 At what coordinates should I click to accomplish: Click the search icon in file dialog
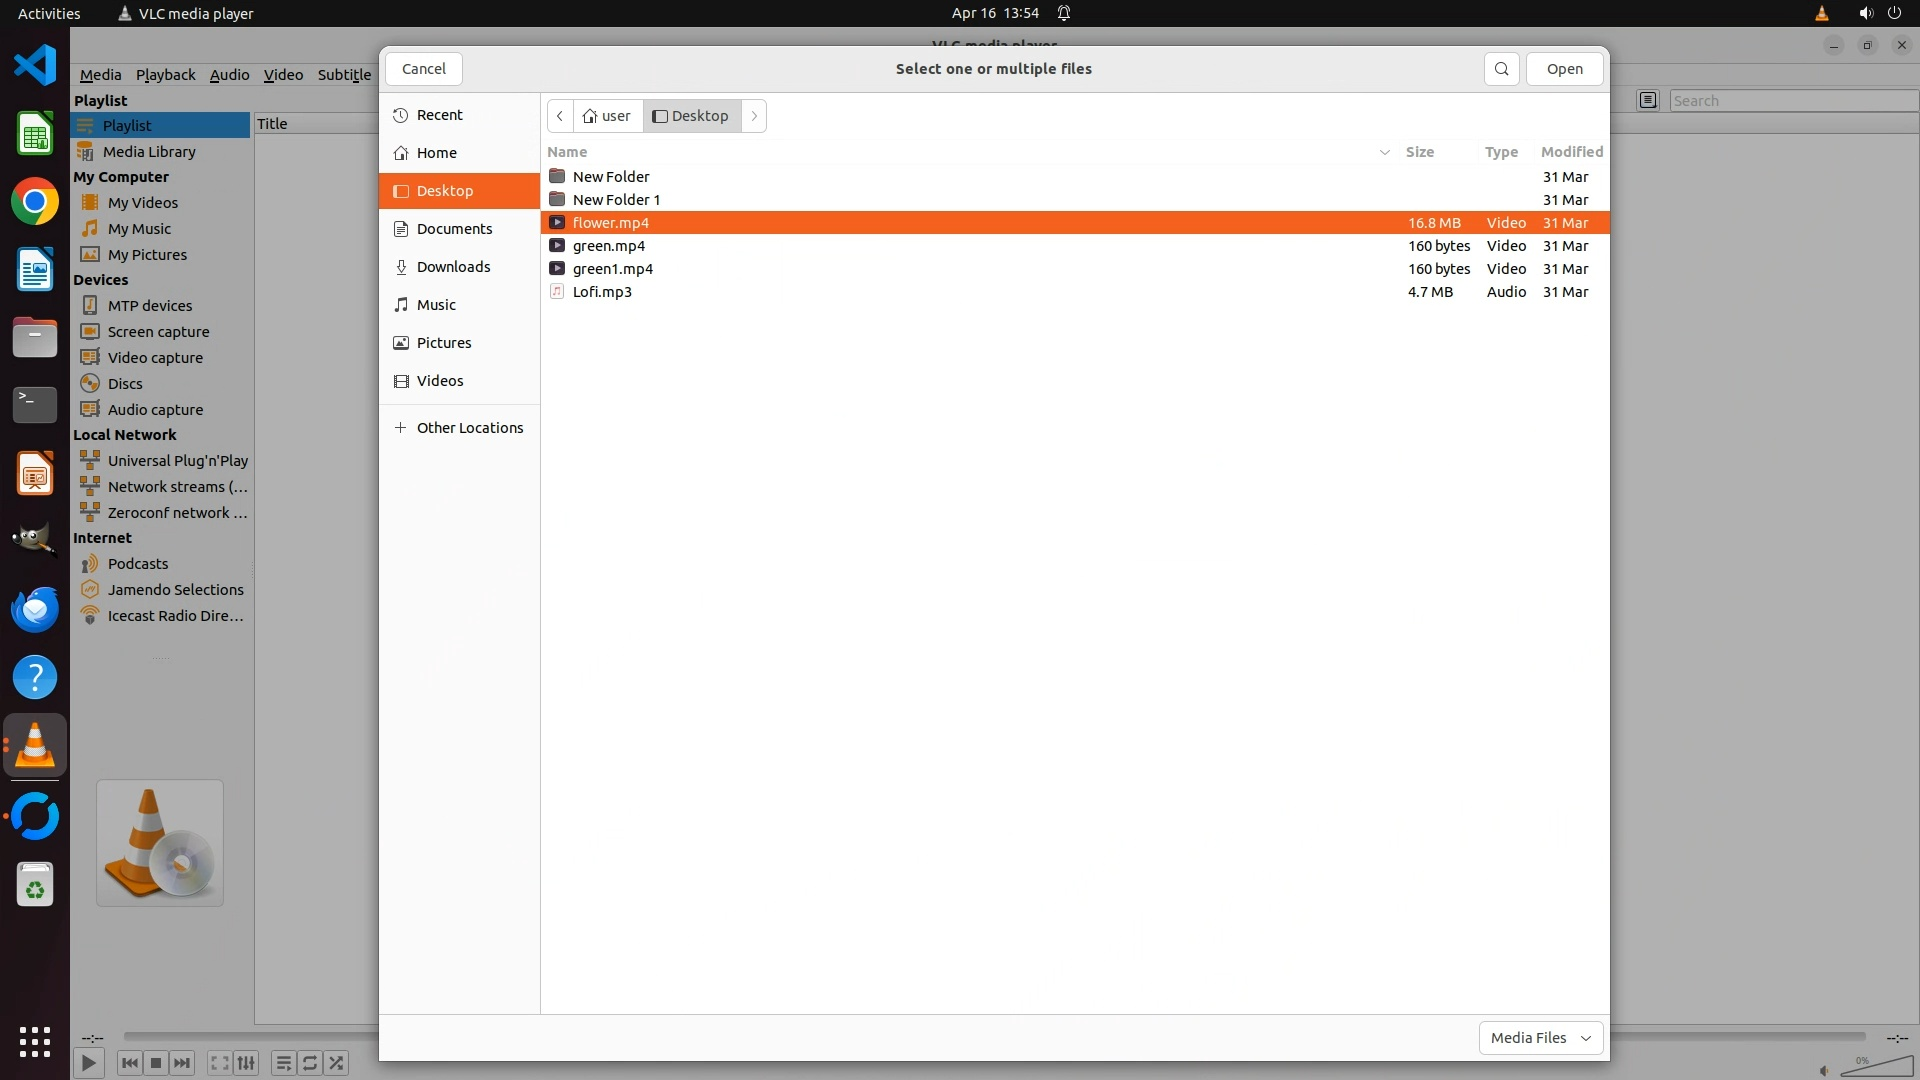tap(1501, 69)
